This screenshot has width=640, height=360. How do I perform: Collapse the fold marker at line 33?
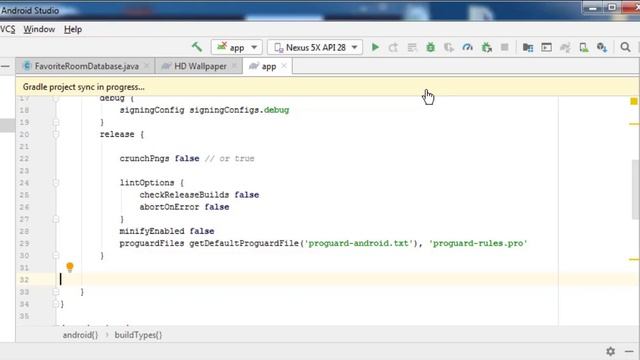[x=56, y=292]
